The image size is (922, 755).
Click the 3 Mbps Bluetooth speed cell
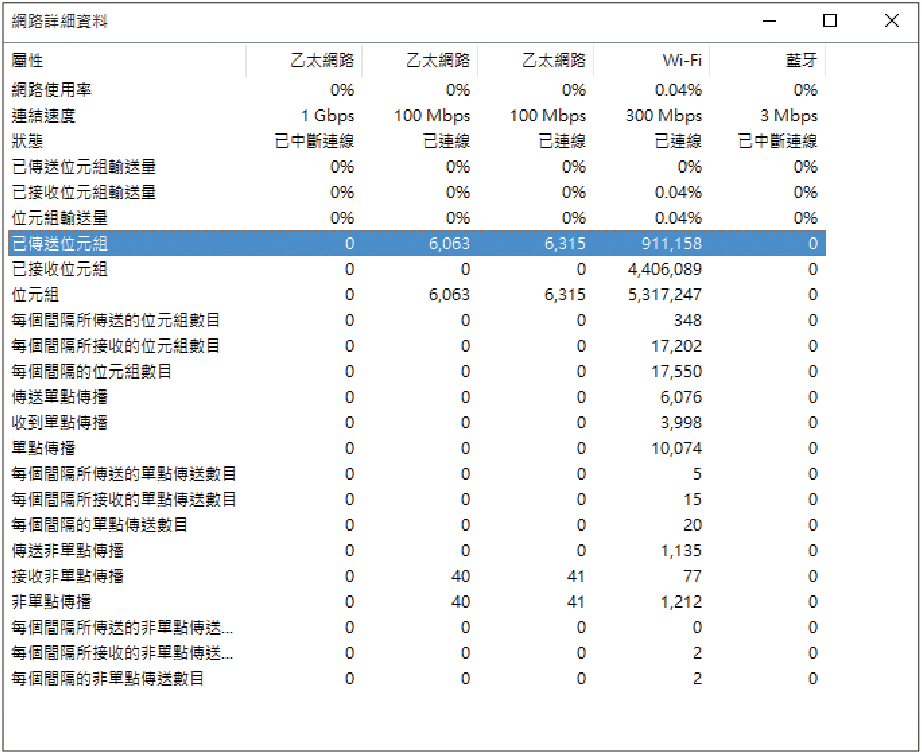tap(789, 116)
